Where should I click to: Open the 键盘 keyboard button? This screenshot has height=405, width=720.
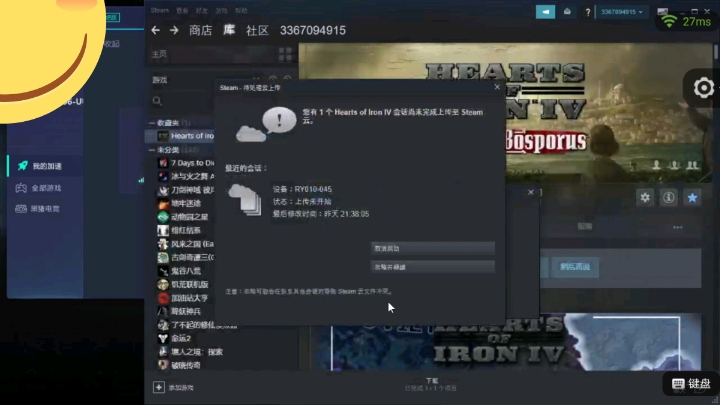(x=691, y=383)
